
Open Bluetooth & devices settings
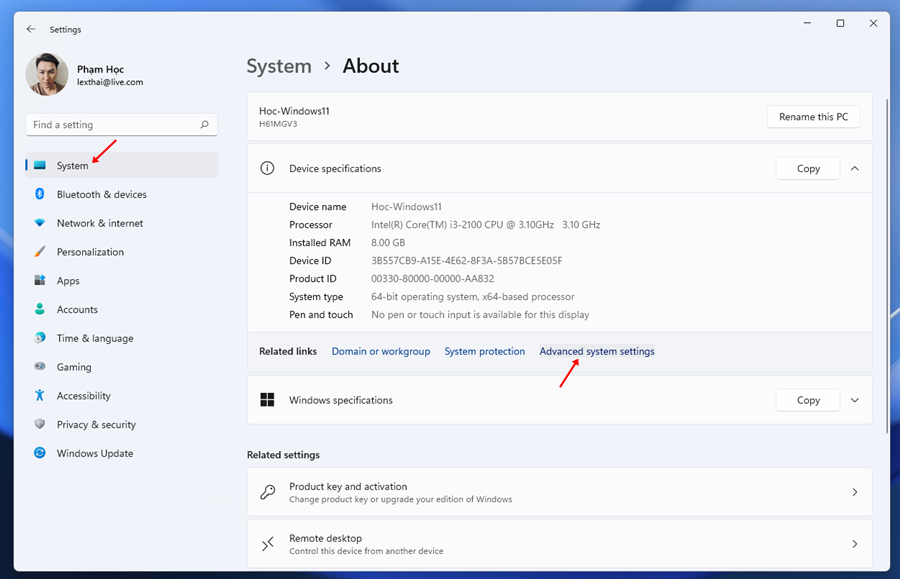(x=121, y=194)
